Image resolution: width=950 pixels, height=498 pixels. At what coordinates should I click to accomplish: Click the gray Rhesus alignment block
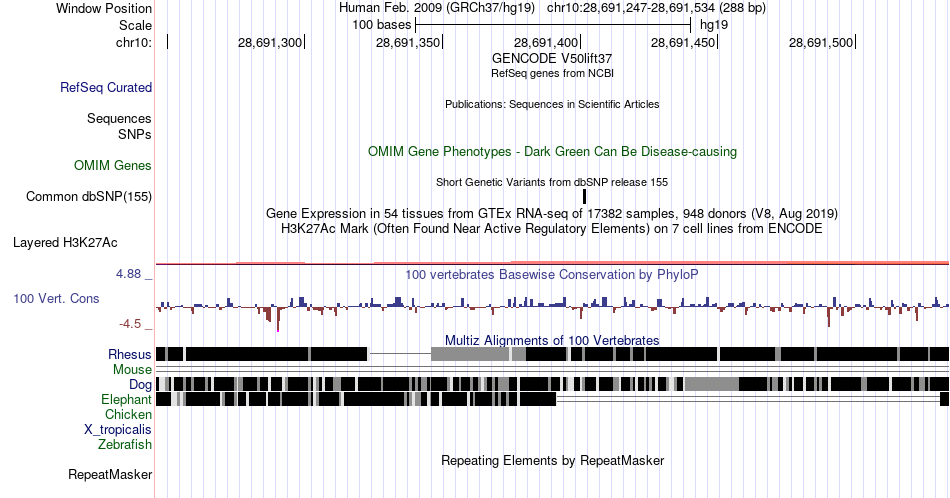click(470, 354)
